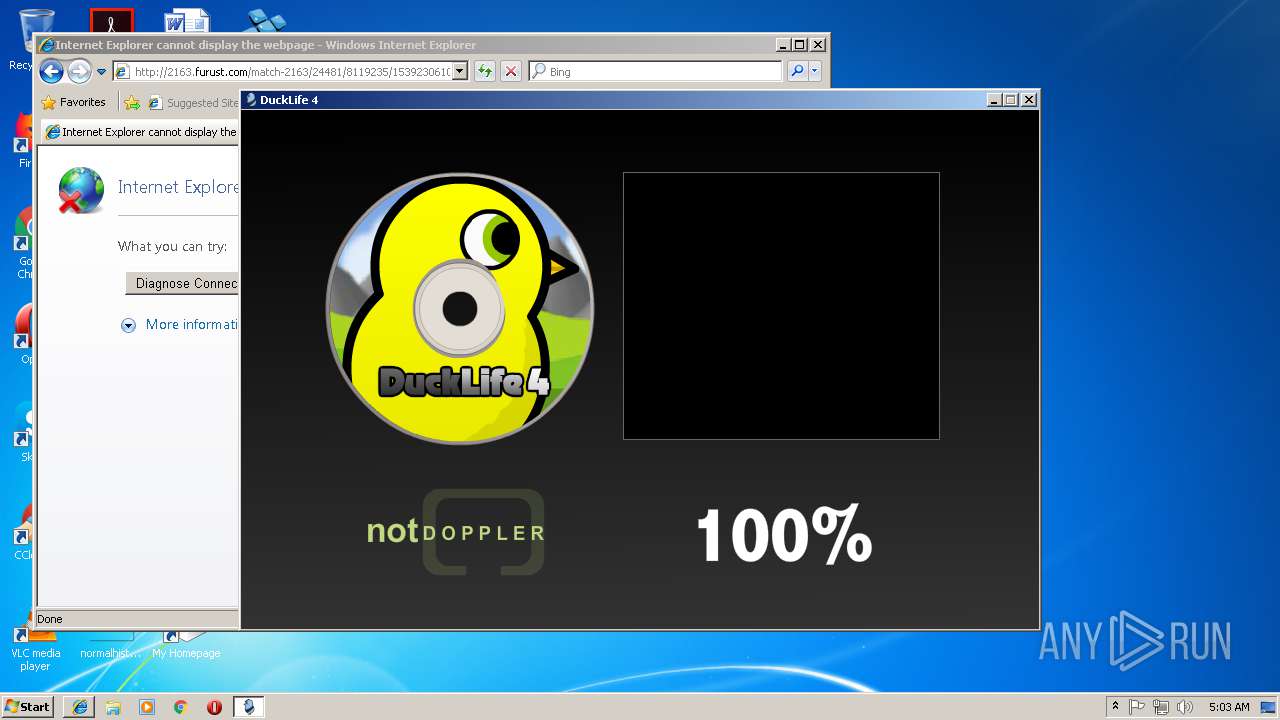
Task: Expand the address bar history dropdown
Action: coord(460,72)
